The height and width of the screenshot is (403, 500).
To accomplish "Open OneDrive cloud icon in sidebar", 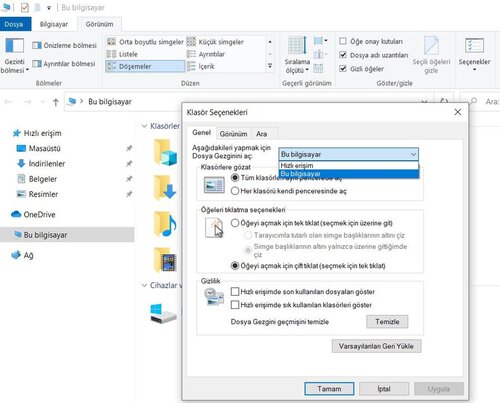I will click(16, 214).
